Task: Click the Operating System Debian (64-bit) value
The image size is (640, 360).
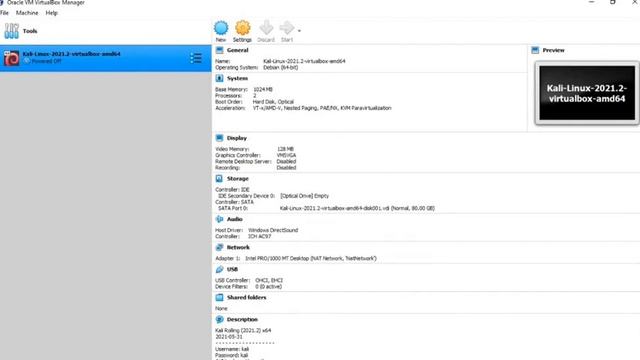Action: point(280,67)
